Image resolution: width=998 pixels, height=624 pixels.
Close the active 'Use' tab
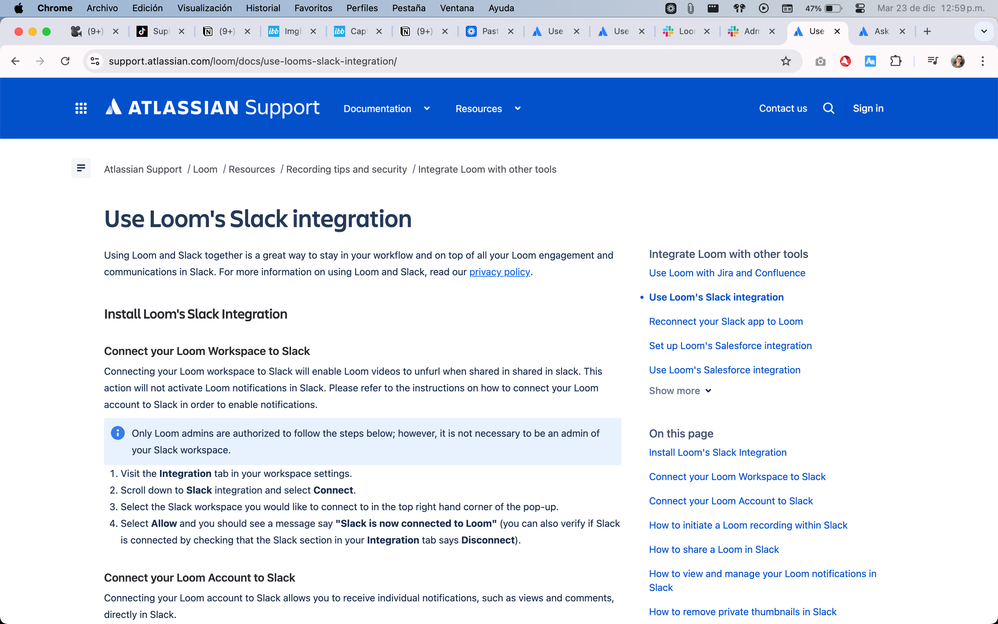837,31
